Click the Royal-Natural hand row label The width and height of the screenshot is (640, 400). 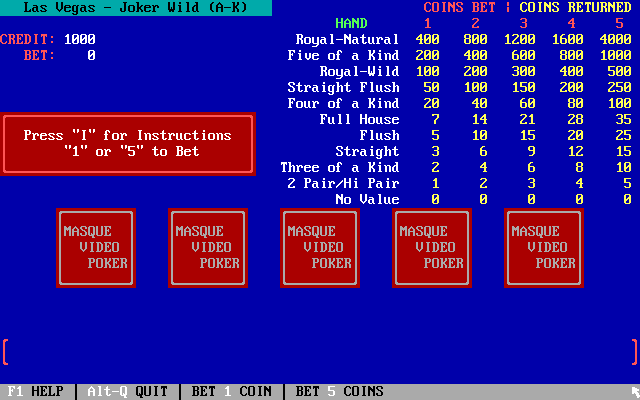pos(347,40)
